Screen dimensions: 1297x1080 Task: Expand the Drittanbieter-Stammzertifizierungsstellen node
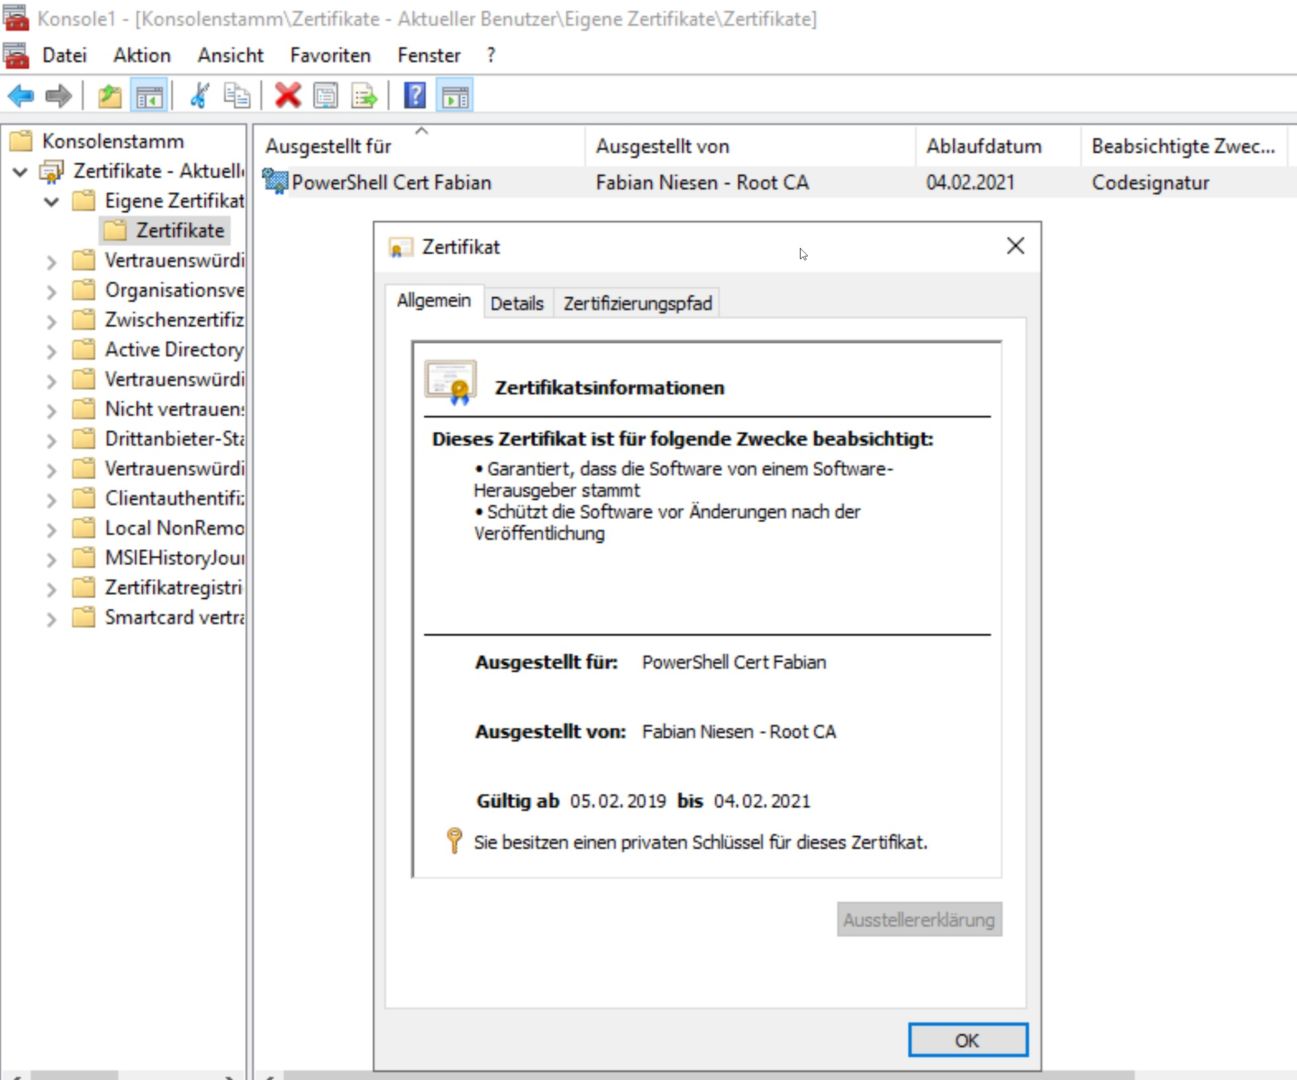(x=52, y=440)
